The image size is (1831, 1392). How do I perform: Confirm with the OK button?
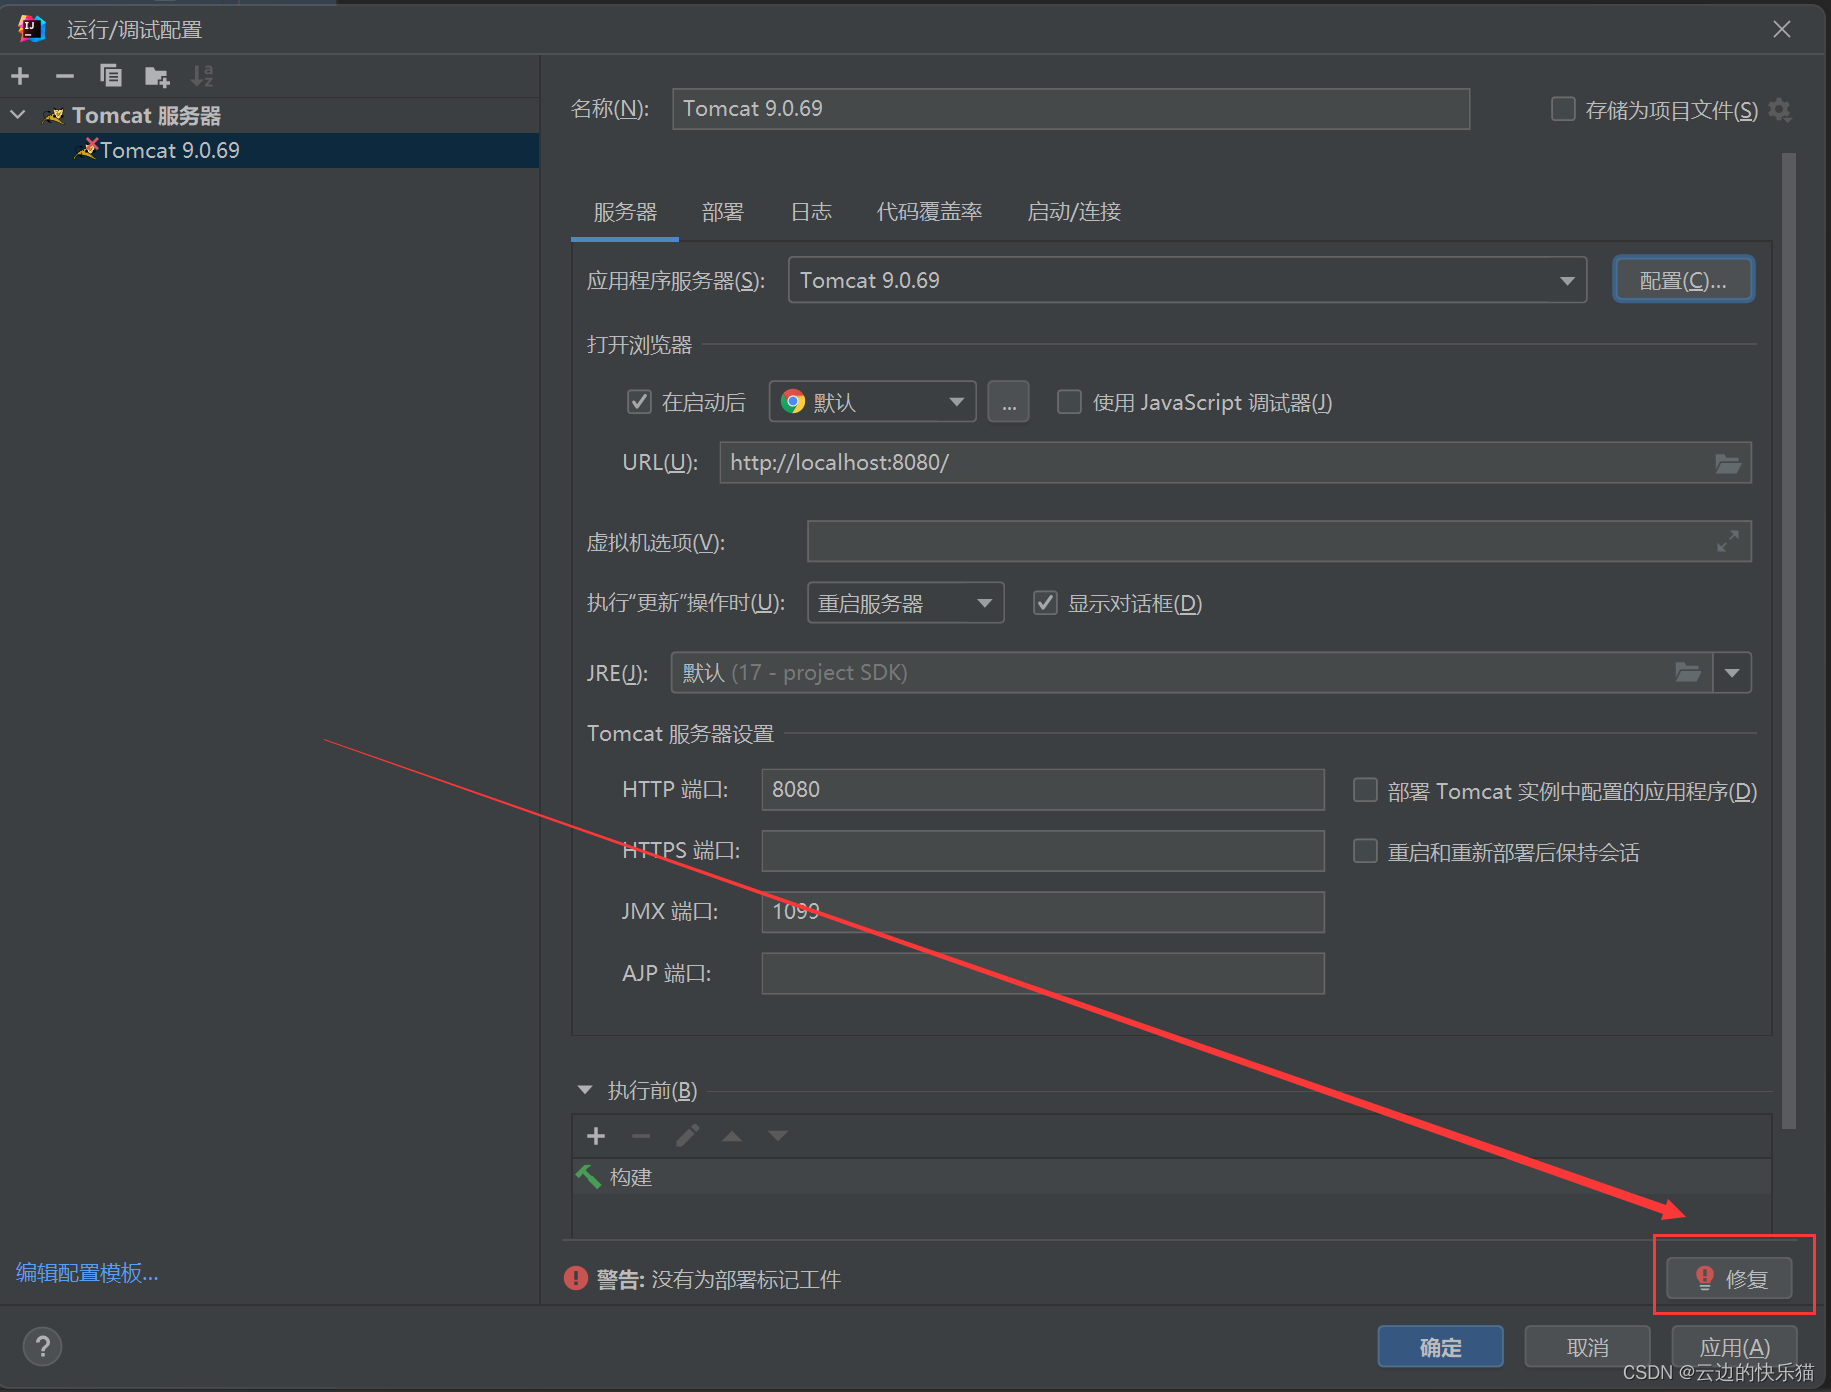pyautogui.click(x=1440, y=1347)
